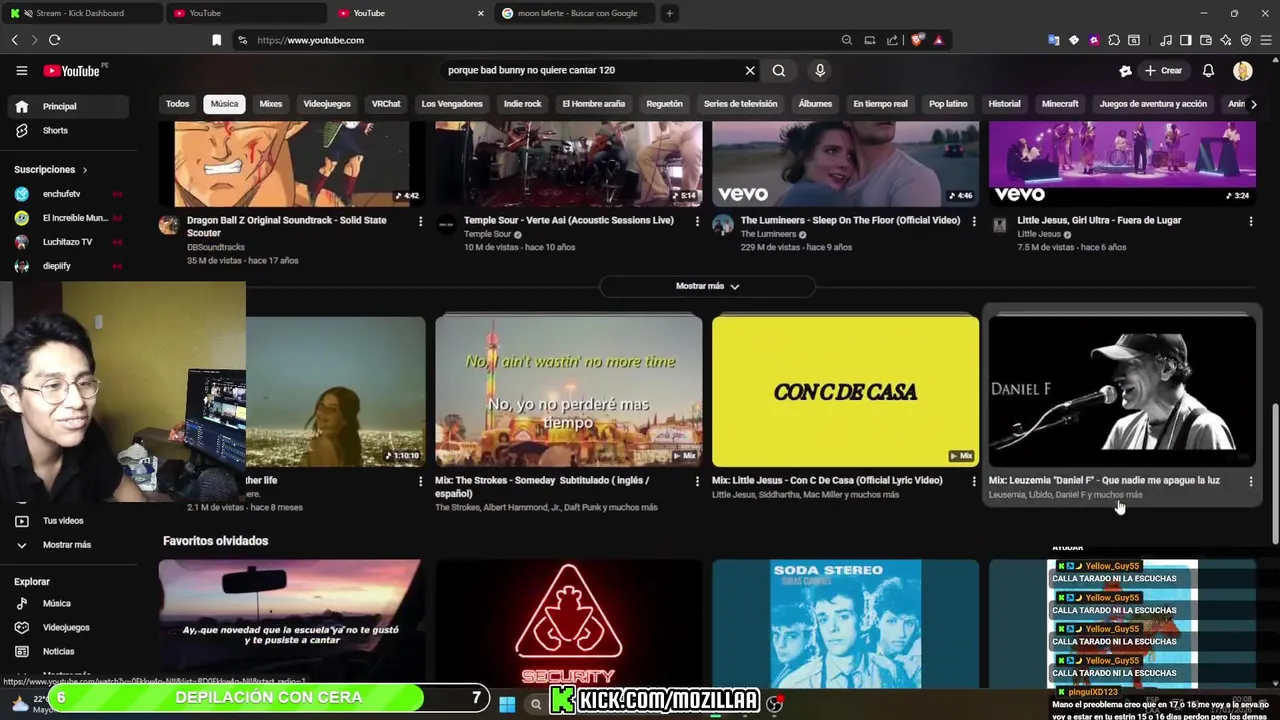1280x720 pixels.
Task: Open the Brave Wallet icon
Action: tap(1206, 40)
